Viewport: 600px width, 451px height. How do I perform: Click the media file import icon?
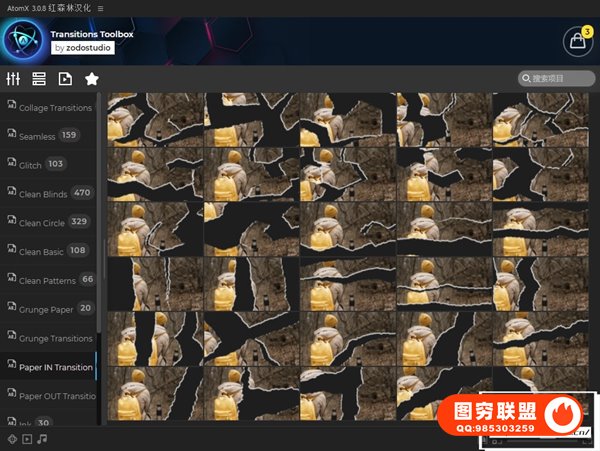(66, 79)
